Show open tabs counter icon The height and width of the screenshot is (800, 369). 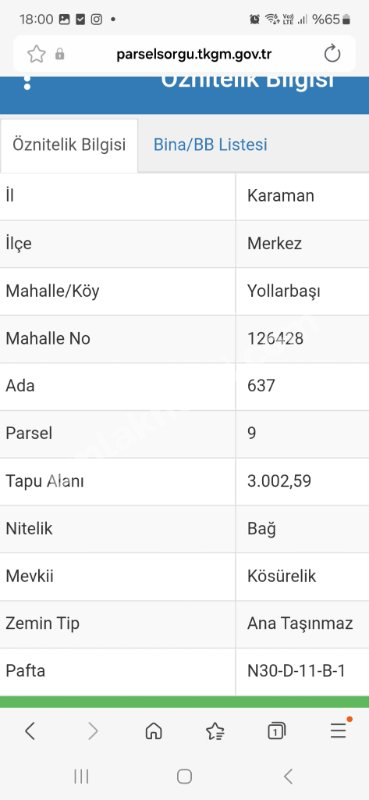(276, 731)
